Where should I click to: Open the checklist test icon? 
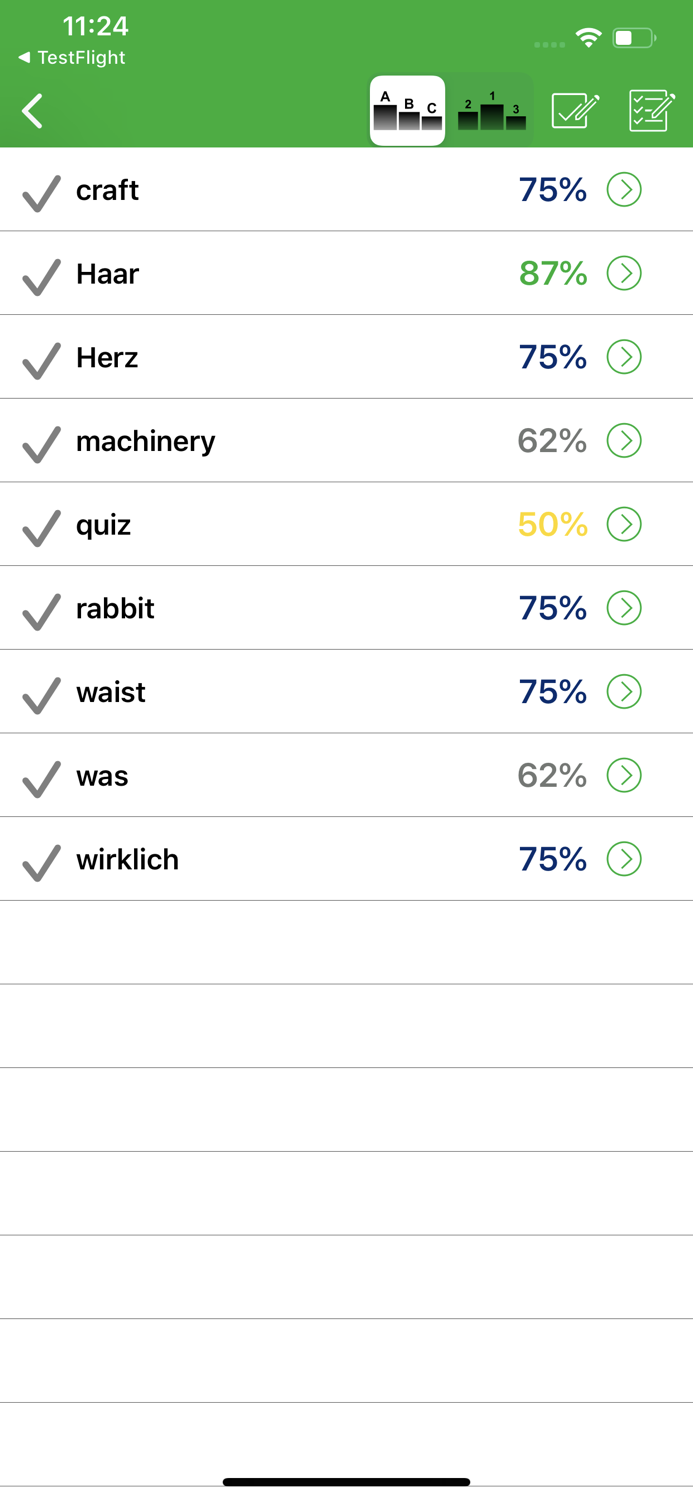650,111
